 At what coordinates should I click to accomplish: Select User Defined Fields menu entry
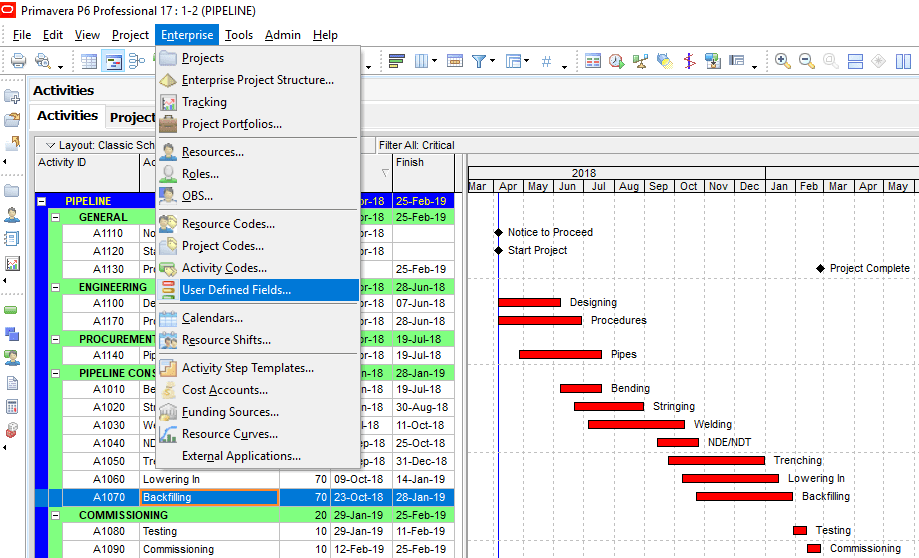[258, 290]
